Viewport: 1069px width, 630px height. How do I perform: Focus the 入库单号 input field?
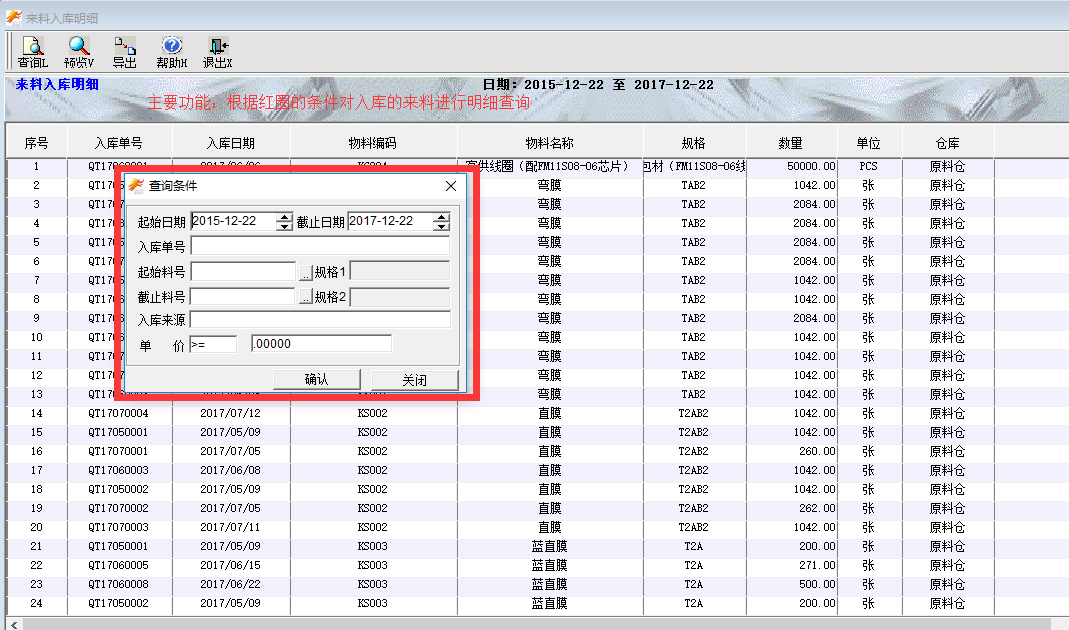point(320,246)
